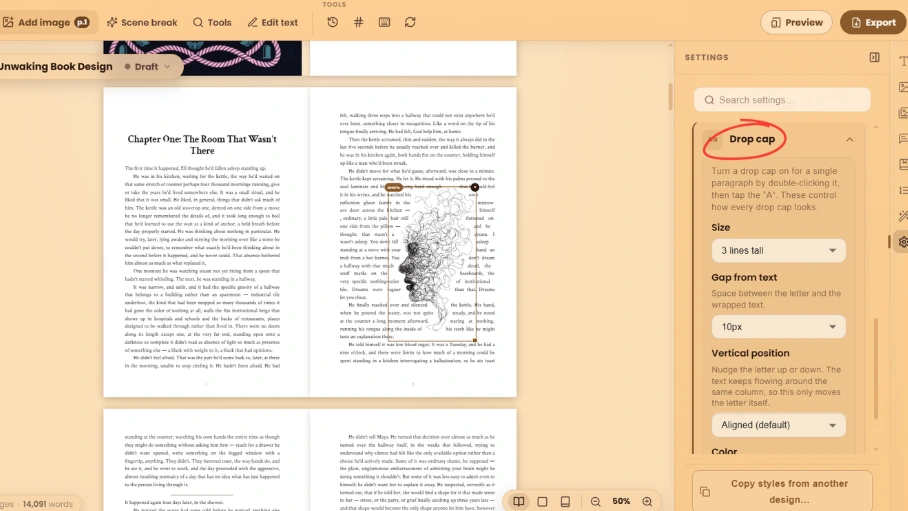The height and width of the screenshot is (511, 908).
Task: Click the refresh icon in Tools toolbar
Action: [x=410, y=22]
